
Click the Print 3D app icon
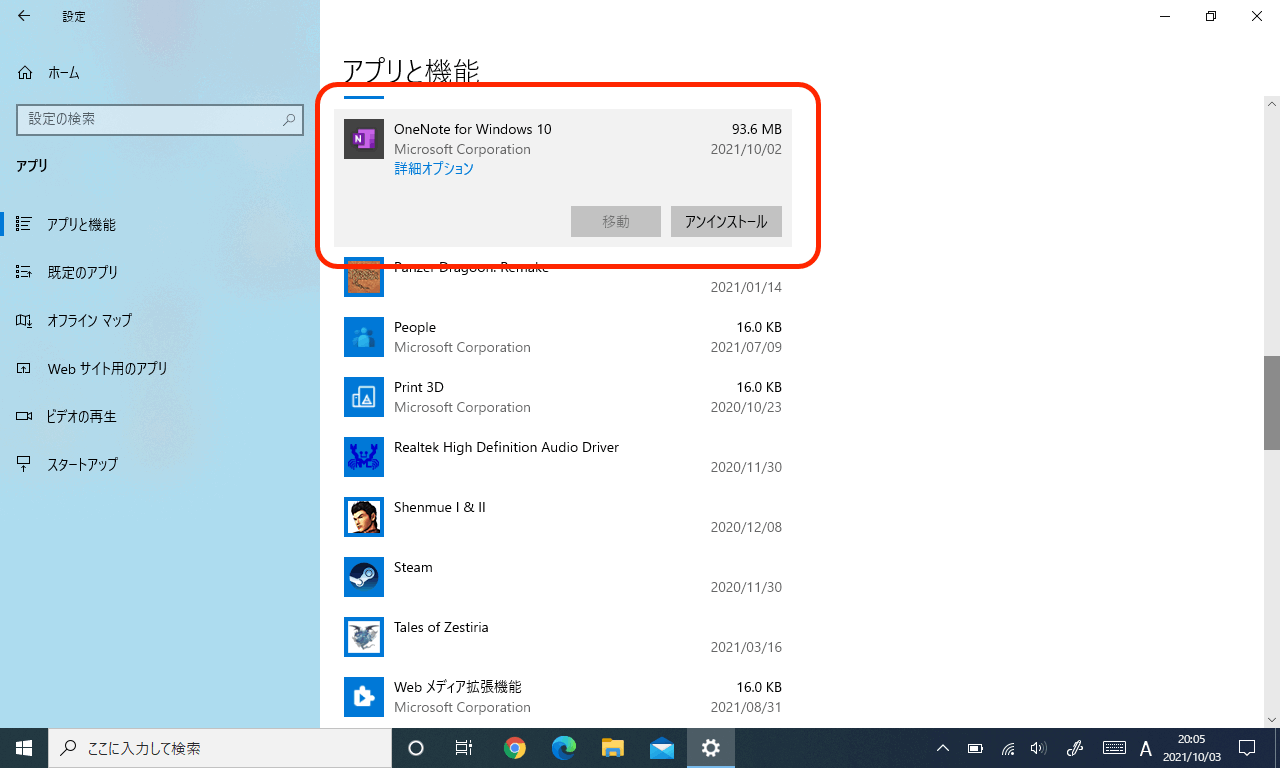(x=364, y=397)
